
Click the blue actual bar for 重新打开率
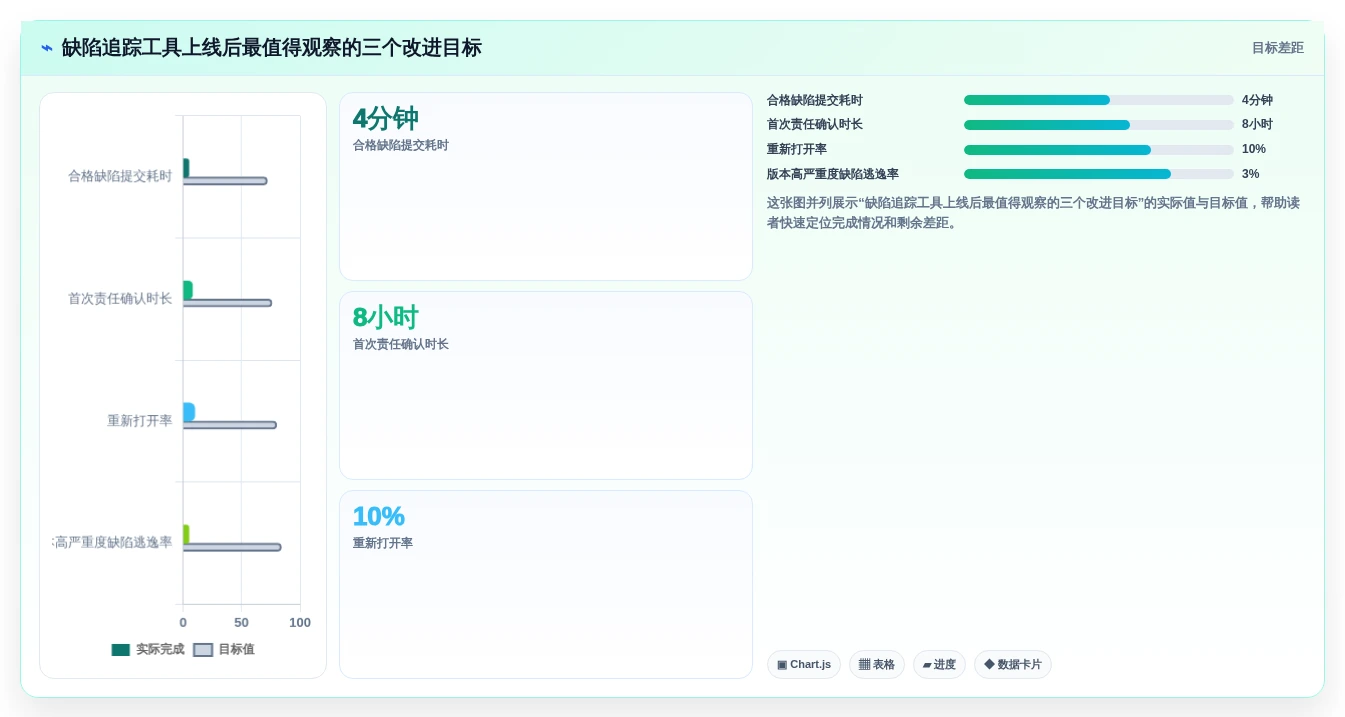189,412
